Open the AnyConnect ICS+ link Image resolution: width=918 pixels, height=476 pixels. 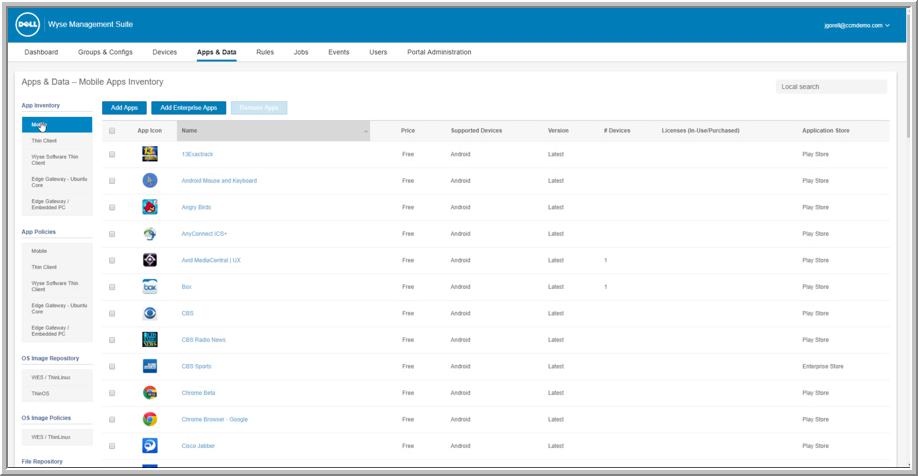204,234
